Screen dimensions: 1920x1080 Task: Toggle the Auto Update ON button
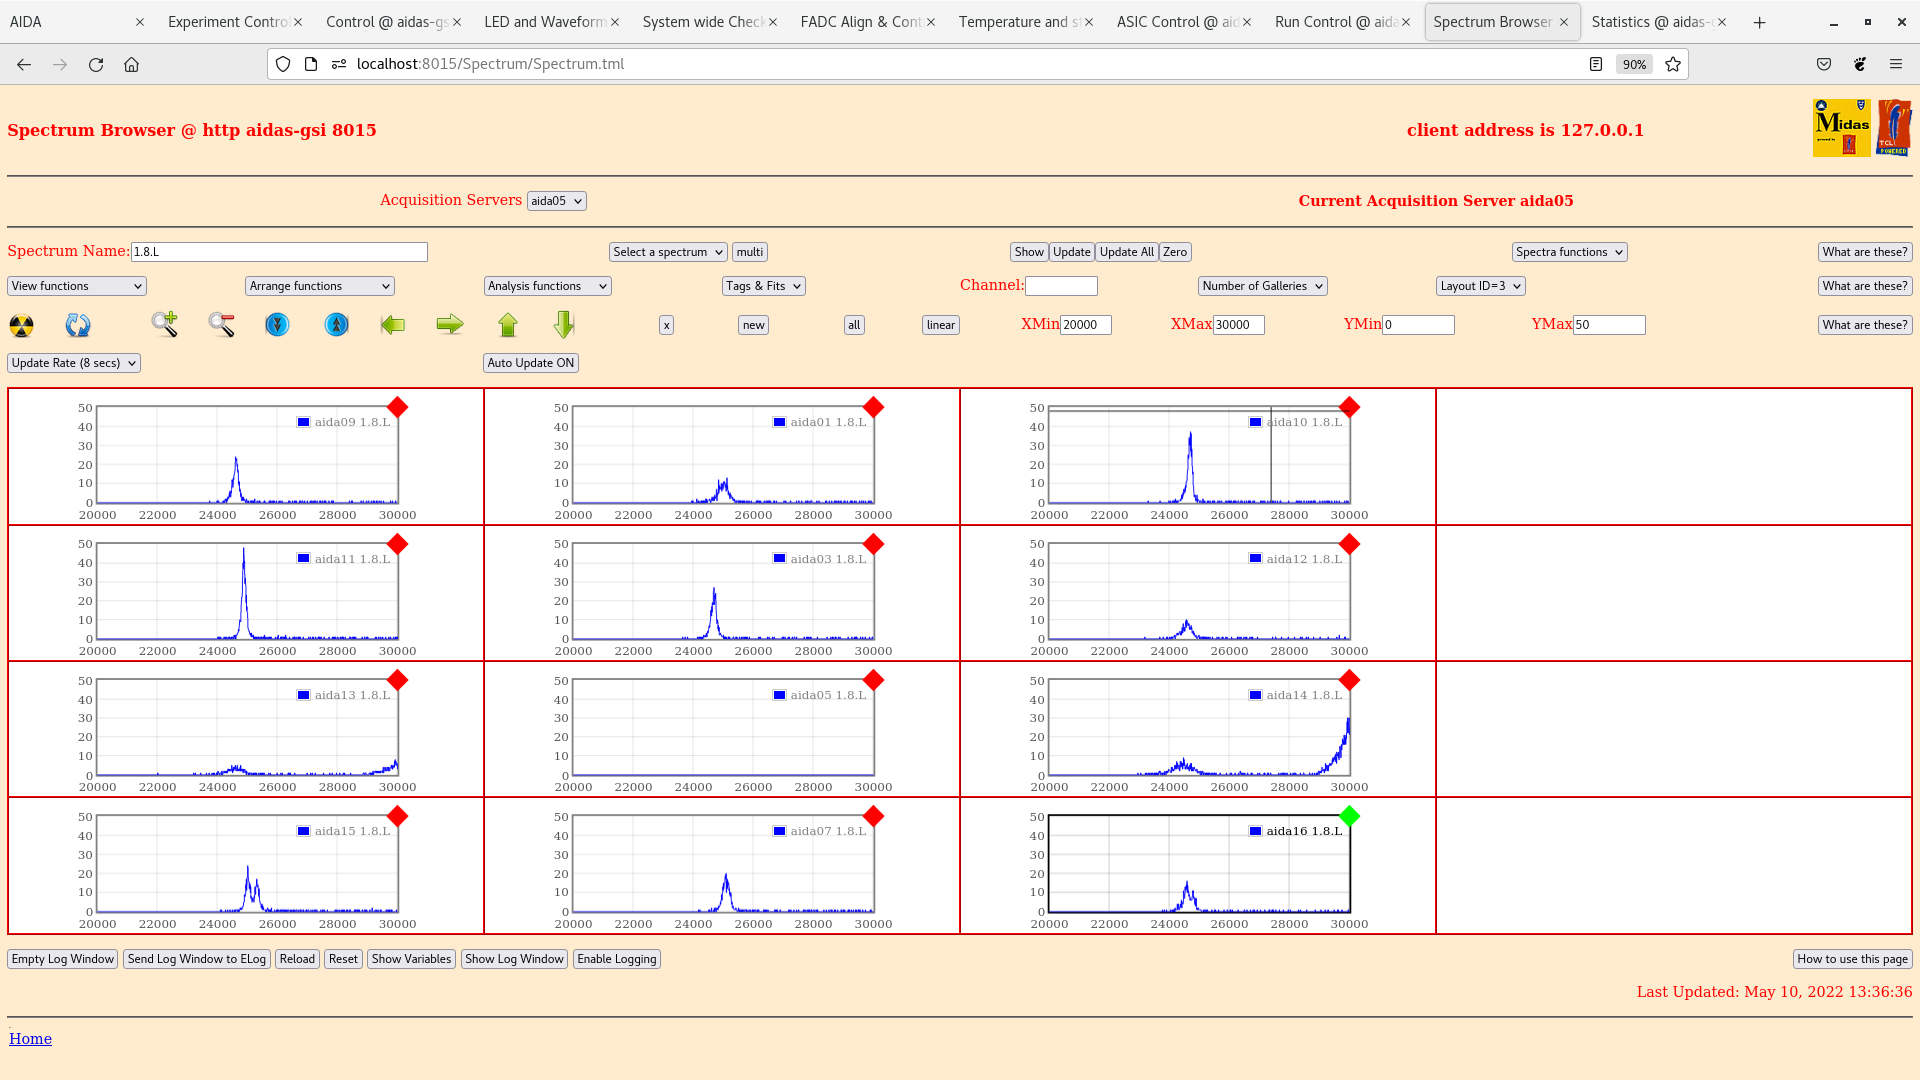[530, 363]
